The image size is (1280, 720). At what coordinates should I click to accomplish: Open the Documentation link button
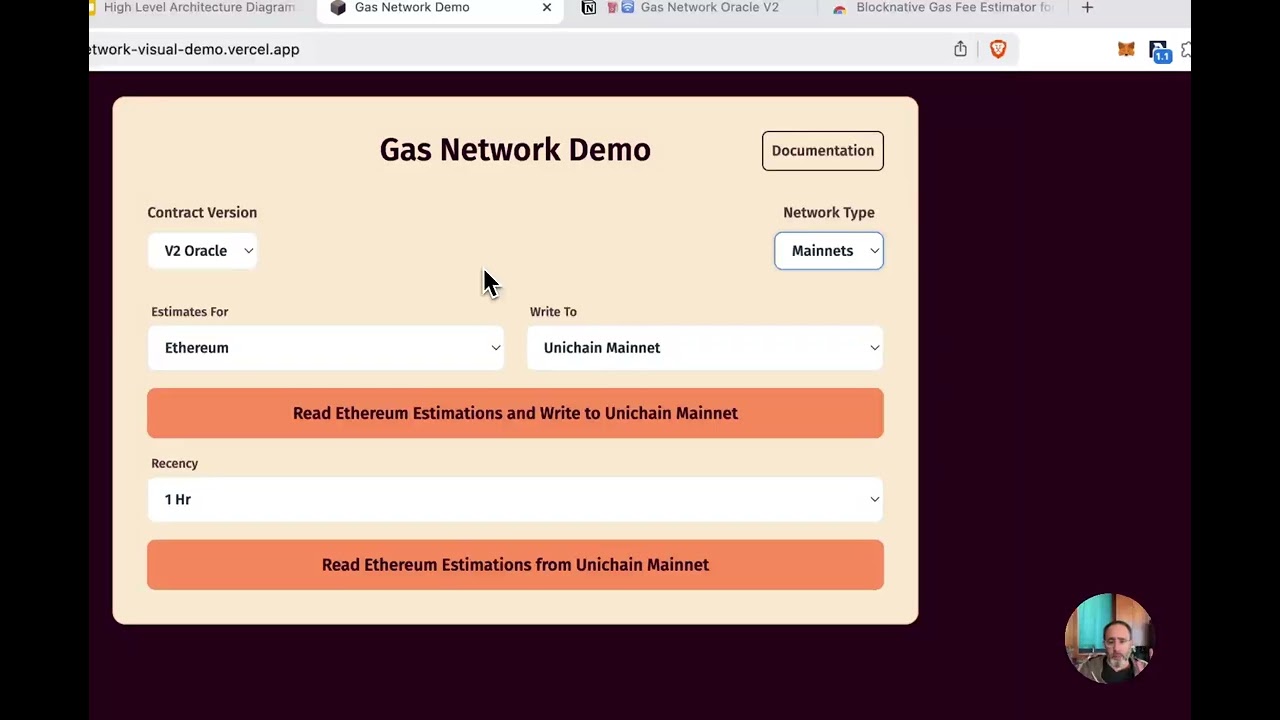coord(822,151)
